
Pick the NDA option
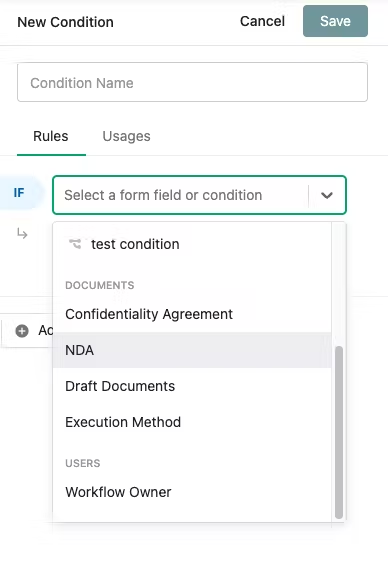[x=192, y=350]
